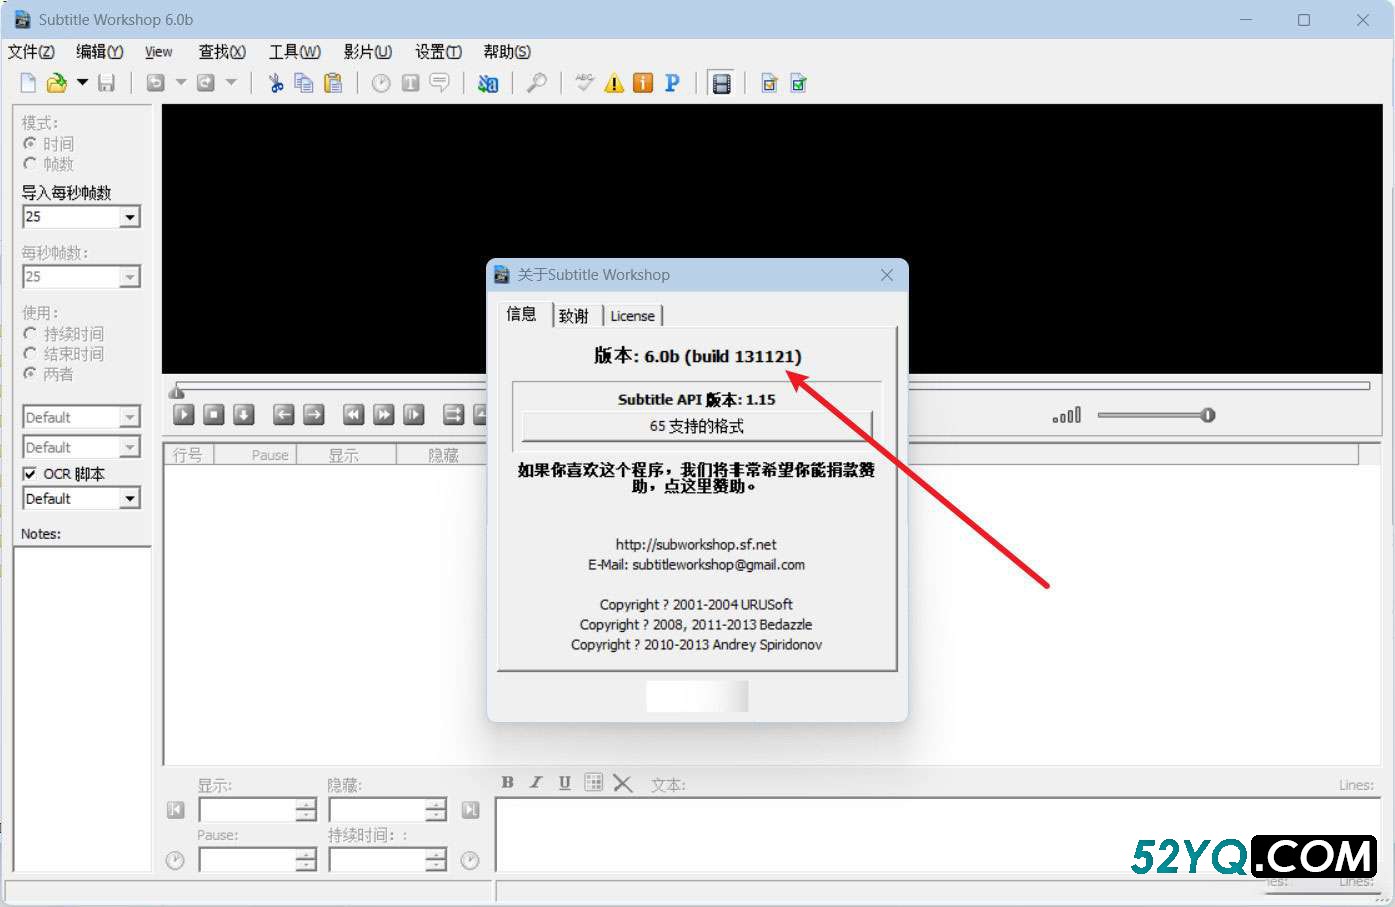Click the video seek bar handle
The height and width of the screenshot is (907, 1395).
coord(177,391)
